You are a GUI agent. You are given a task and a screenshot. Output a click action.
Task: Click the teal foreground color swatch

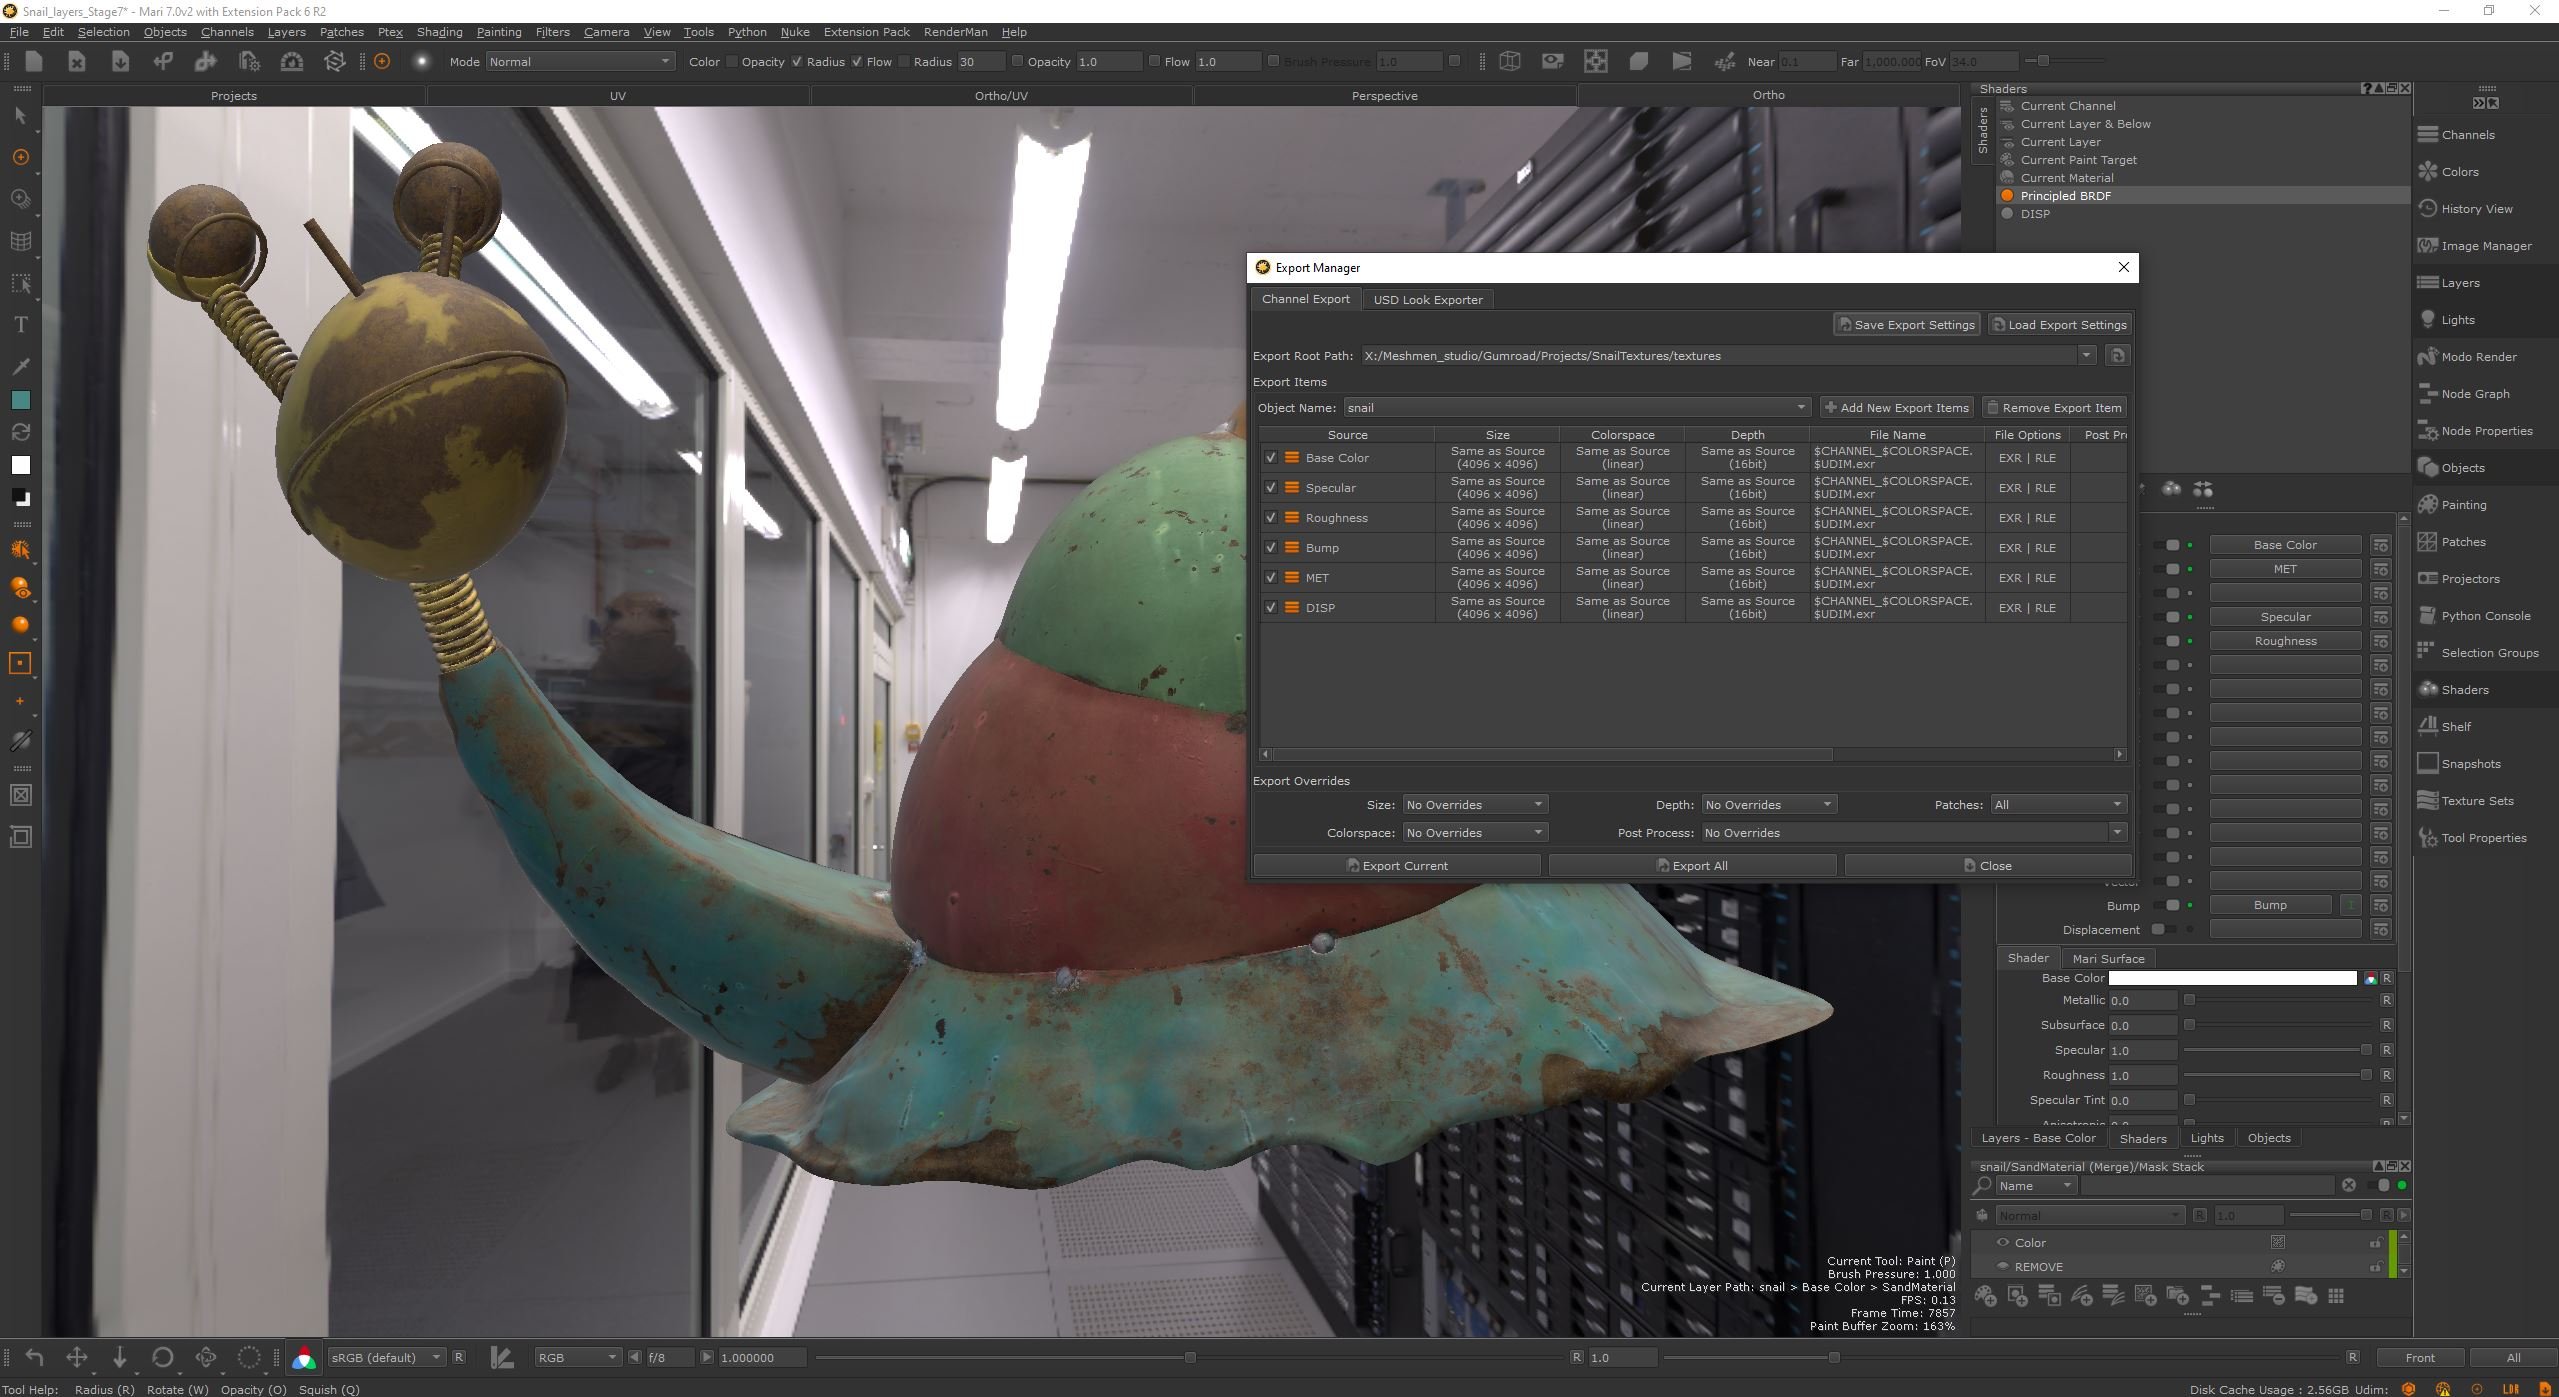(21, 399)
